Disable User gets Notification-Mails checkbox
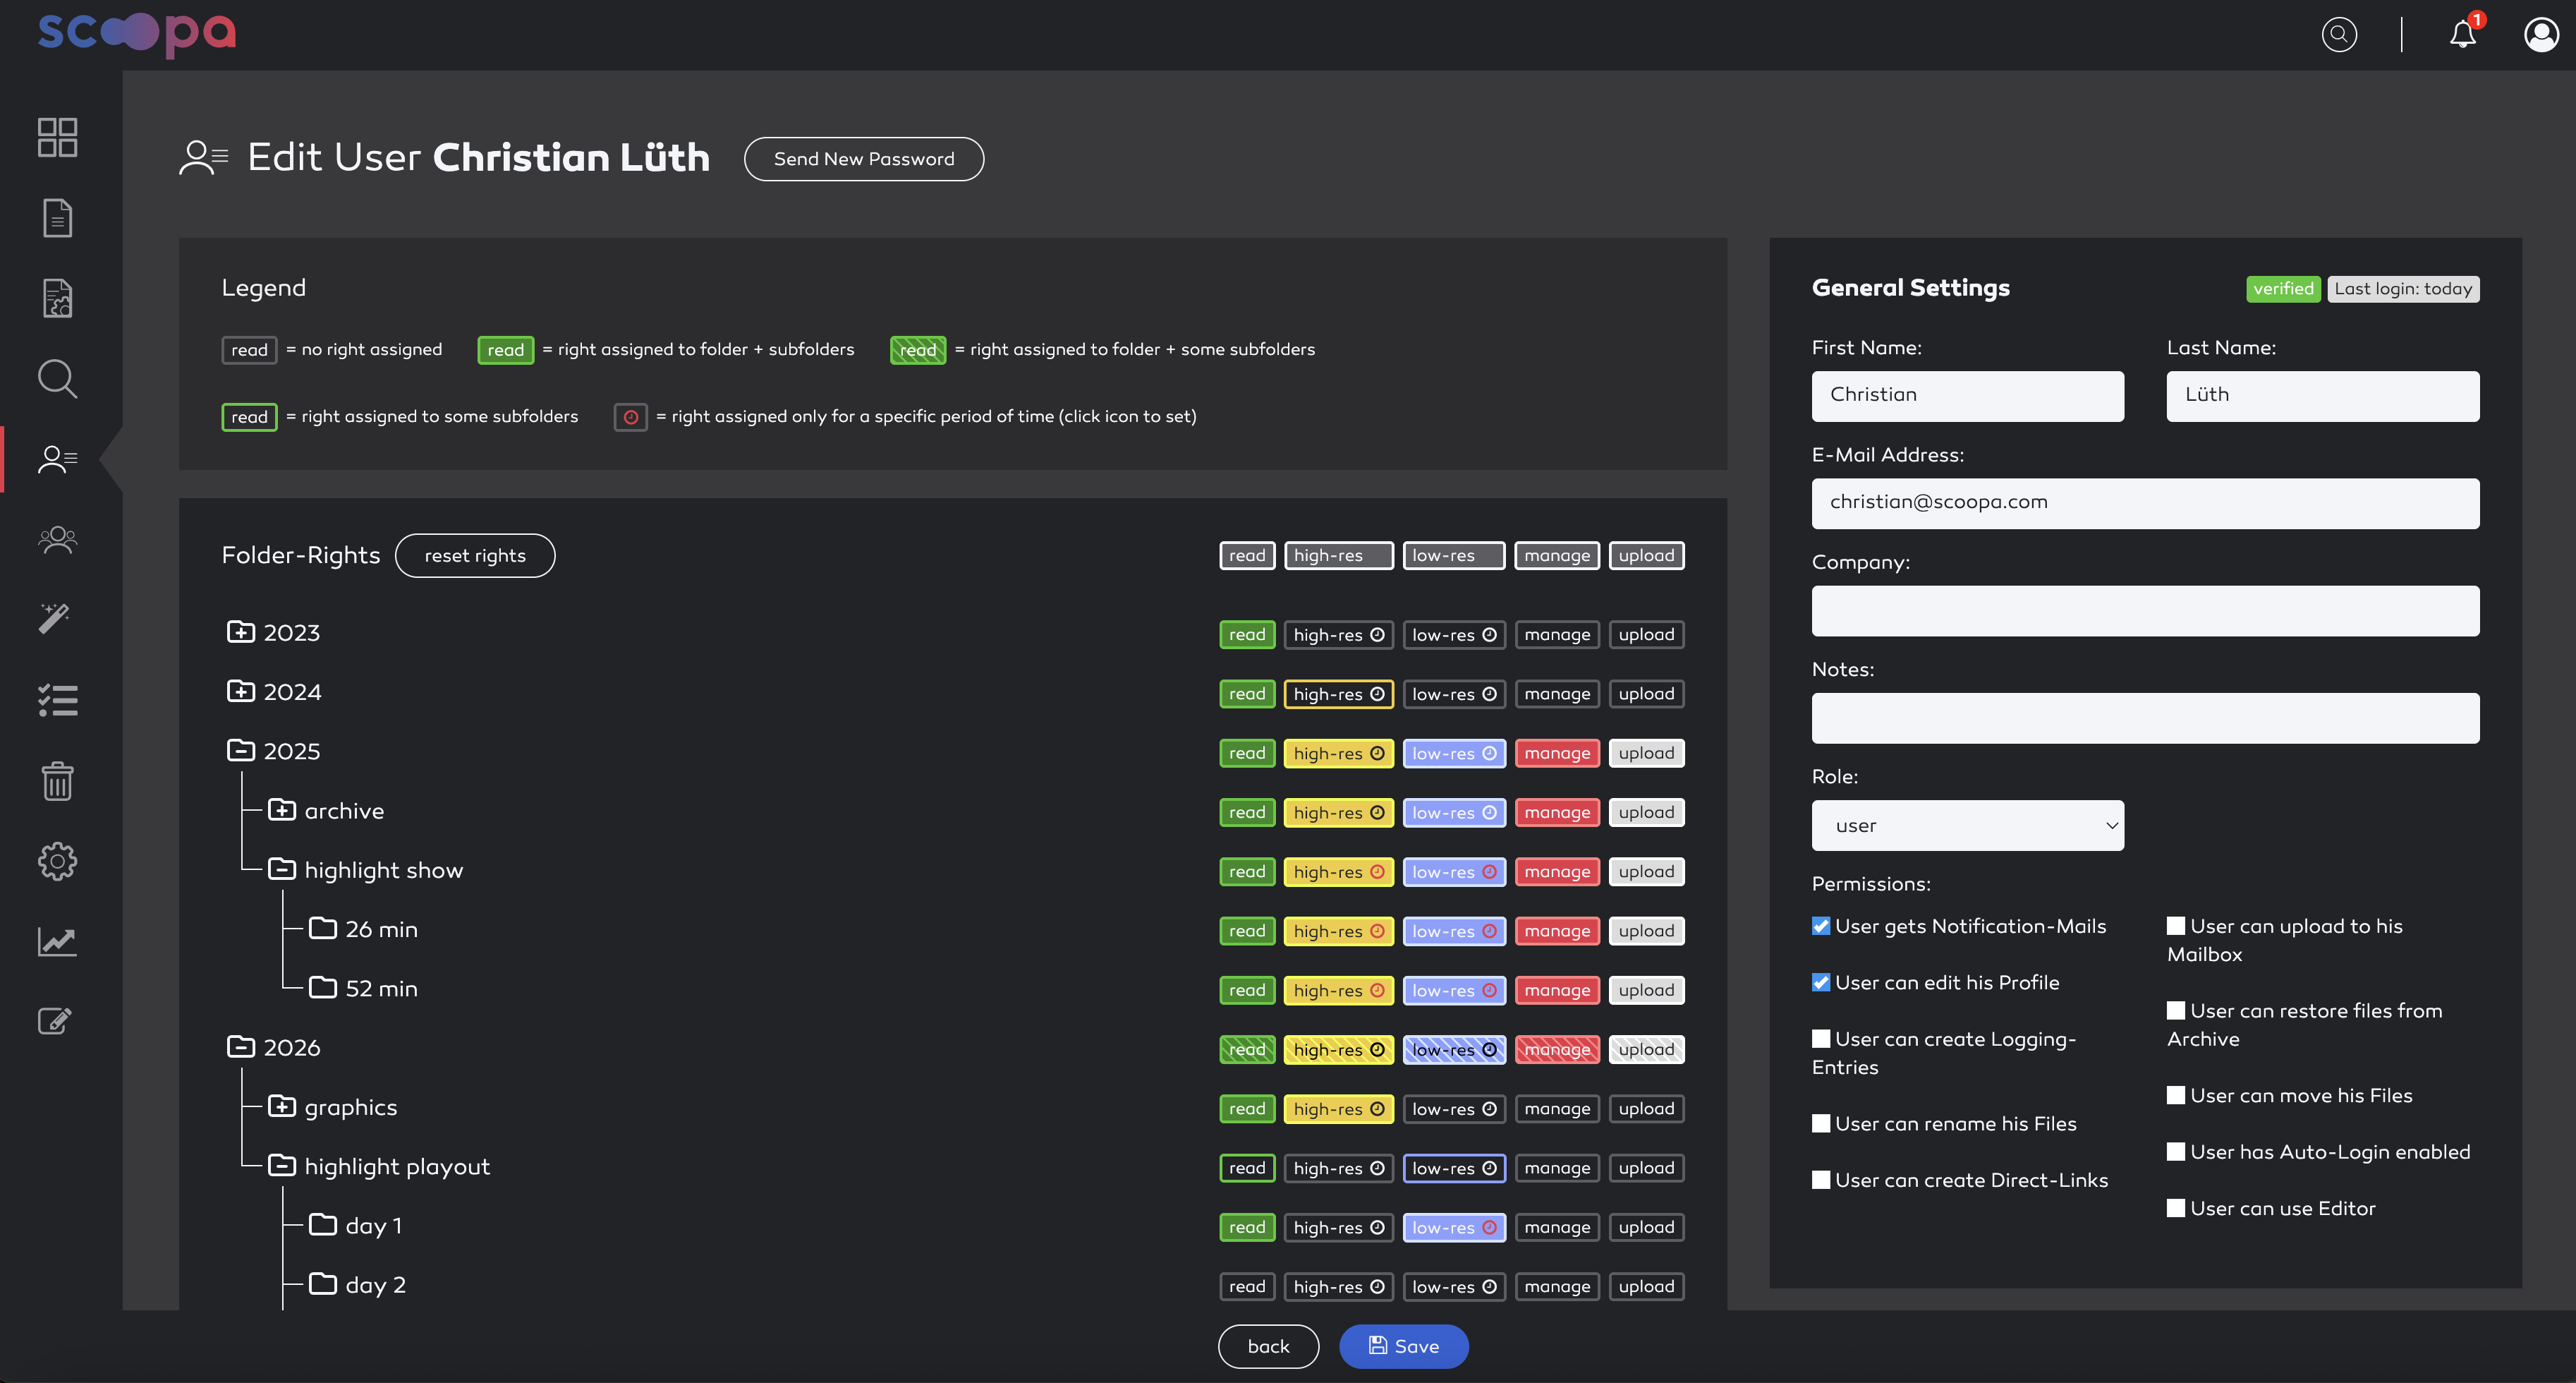 1821,926
